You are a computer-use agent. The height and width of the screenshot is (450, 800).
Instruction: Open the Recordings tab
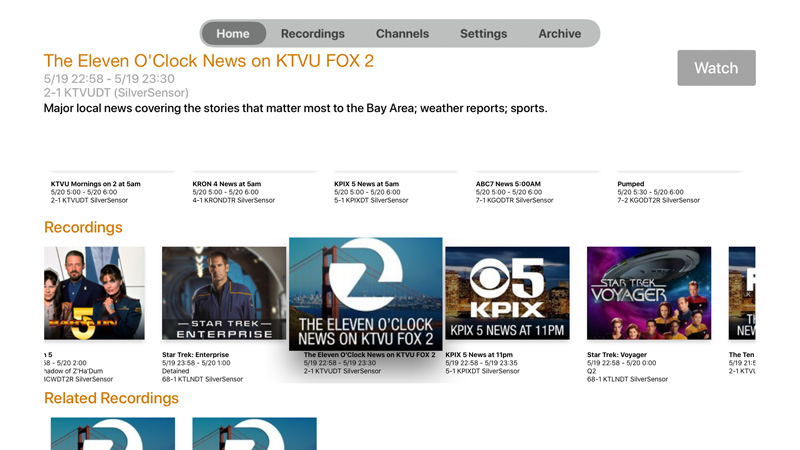[x=313, y=34]
